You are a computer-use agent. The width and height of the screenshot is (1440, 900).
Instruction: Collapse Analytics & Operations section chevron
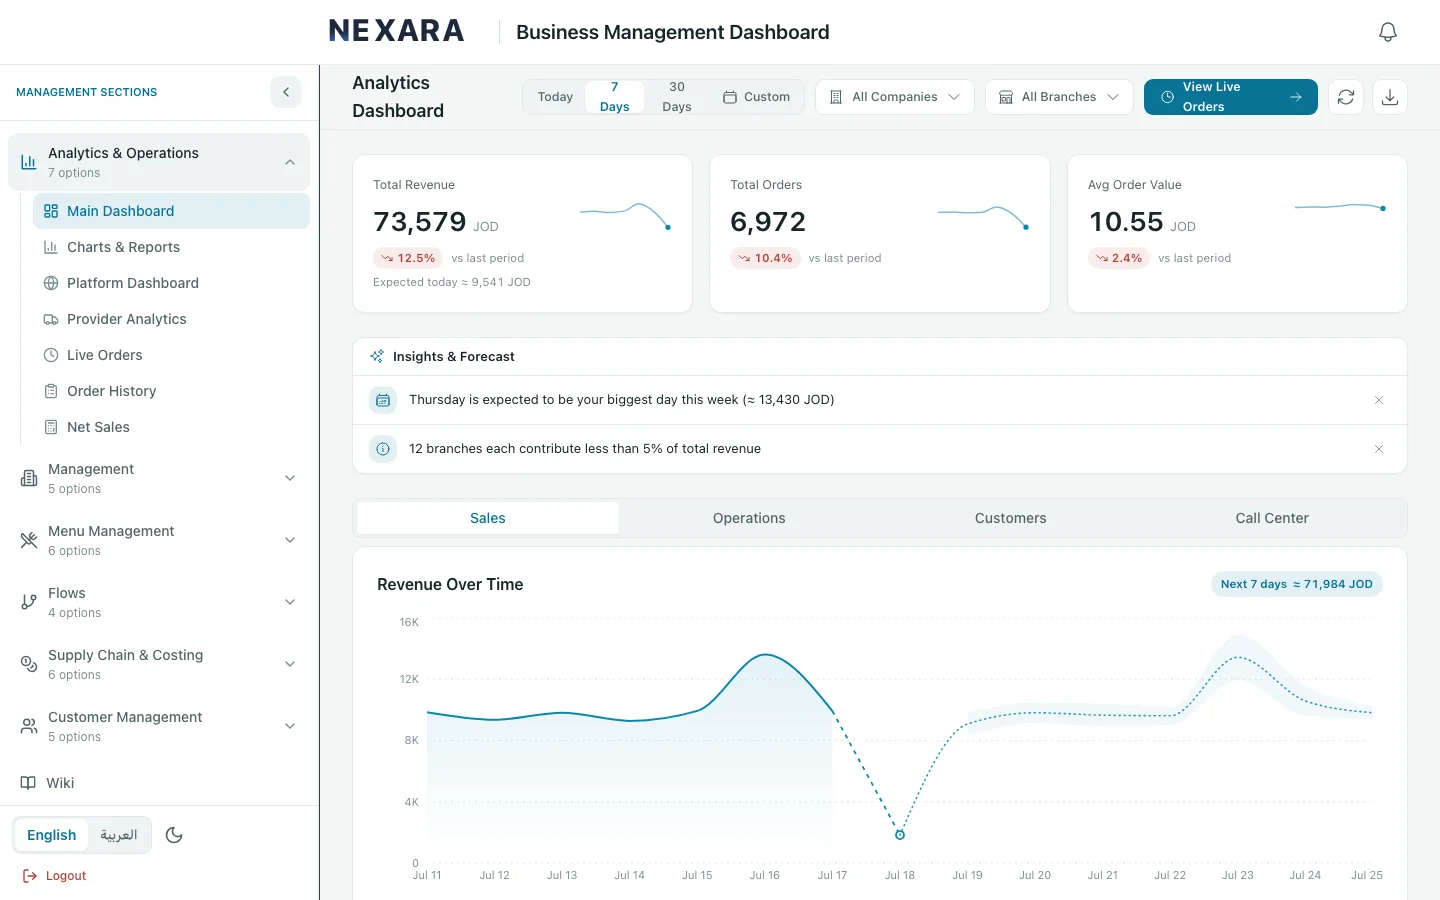point(290,162)
